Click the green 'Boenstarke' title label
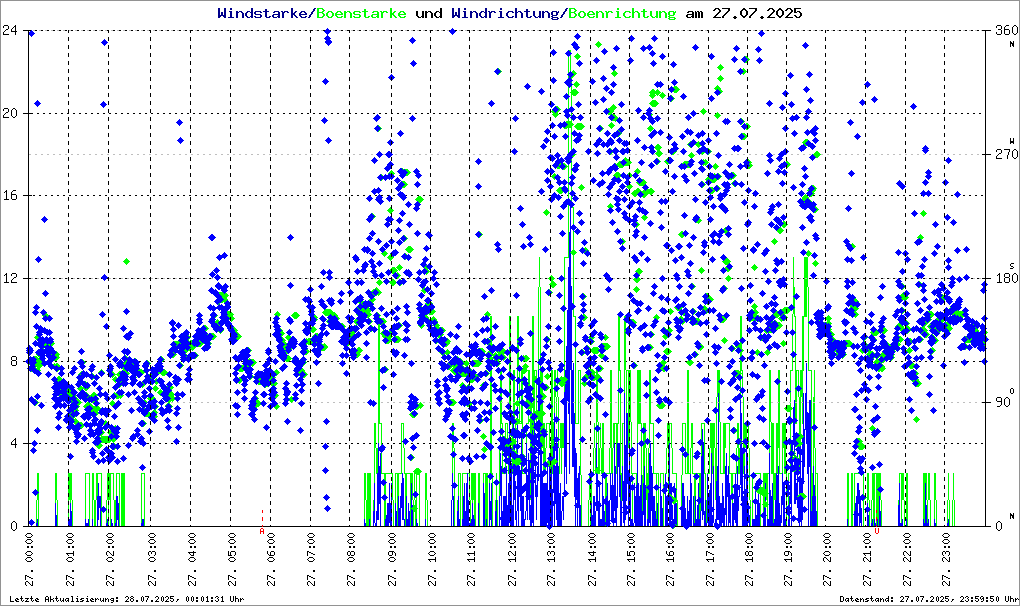This screenshot has height=606, width=1020. pos(361,13)
